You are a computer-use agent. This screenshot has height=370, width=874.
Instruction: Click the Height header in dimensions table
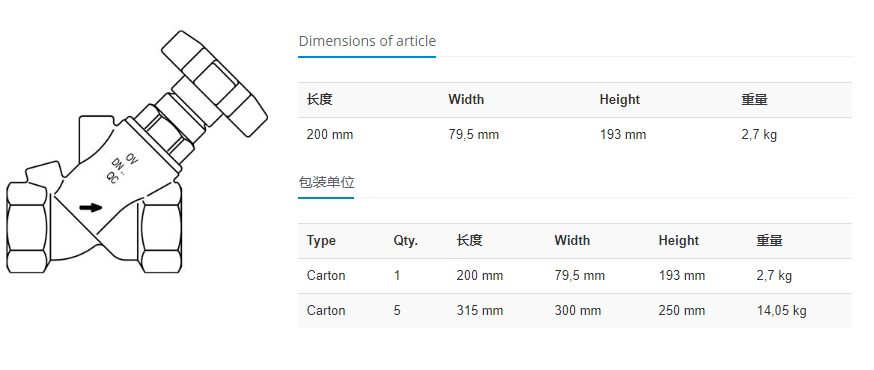619,100
